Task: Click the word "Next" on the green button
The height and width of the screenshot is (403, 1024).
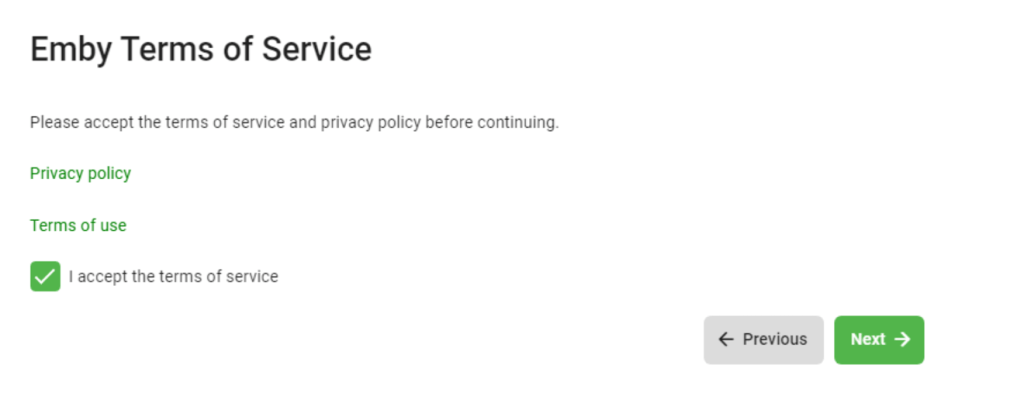Action: (x=868, y=340)
